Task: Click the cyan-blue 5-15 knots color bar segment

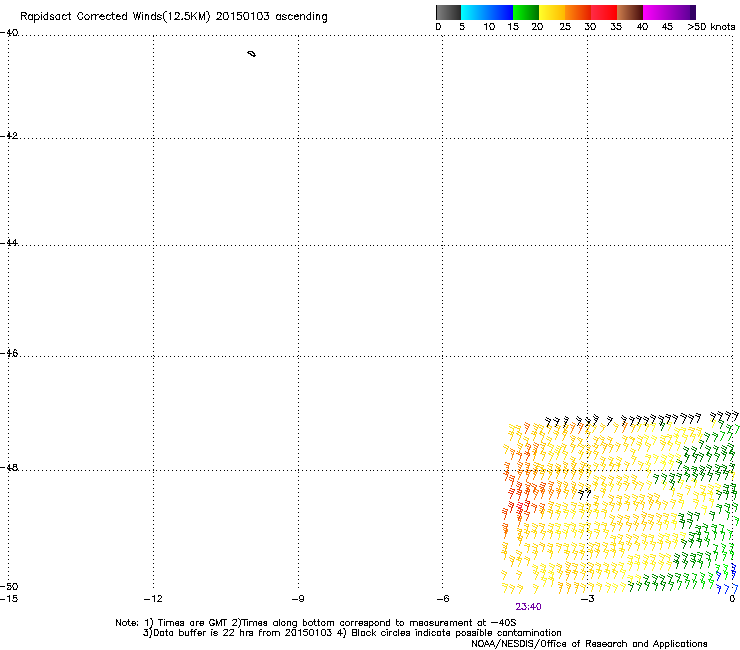Action: click(x=487, y=12)
